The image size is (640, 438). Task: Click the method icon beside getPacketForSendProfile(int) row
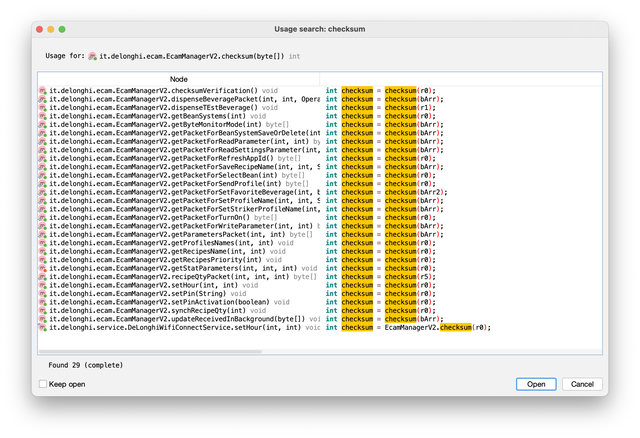tap(43, 184)
